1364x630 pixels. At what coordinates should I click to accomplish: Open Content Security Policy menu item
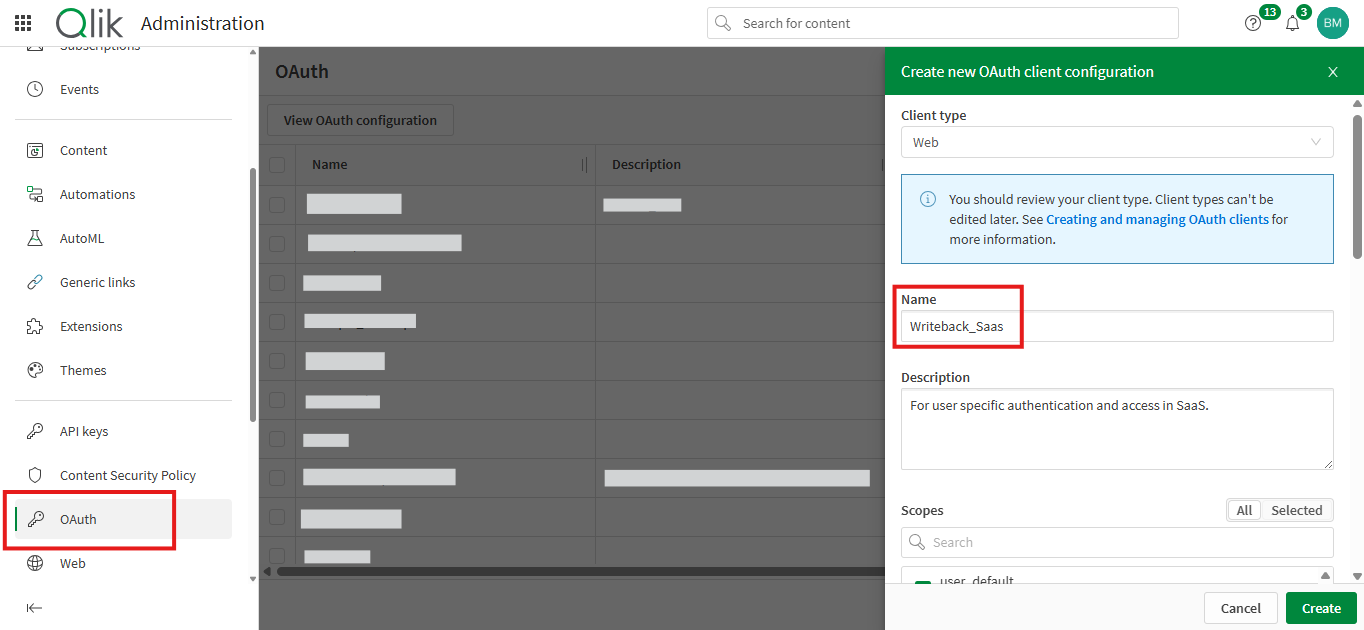click(128, 475)
